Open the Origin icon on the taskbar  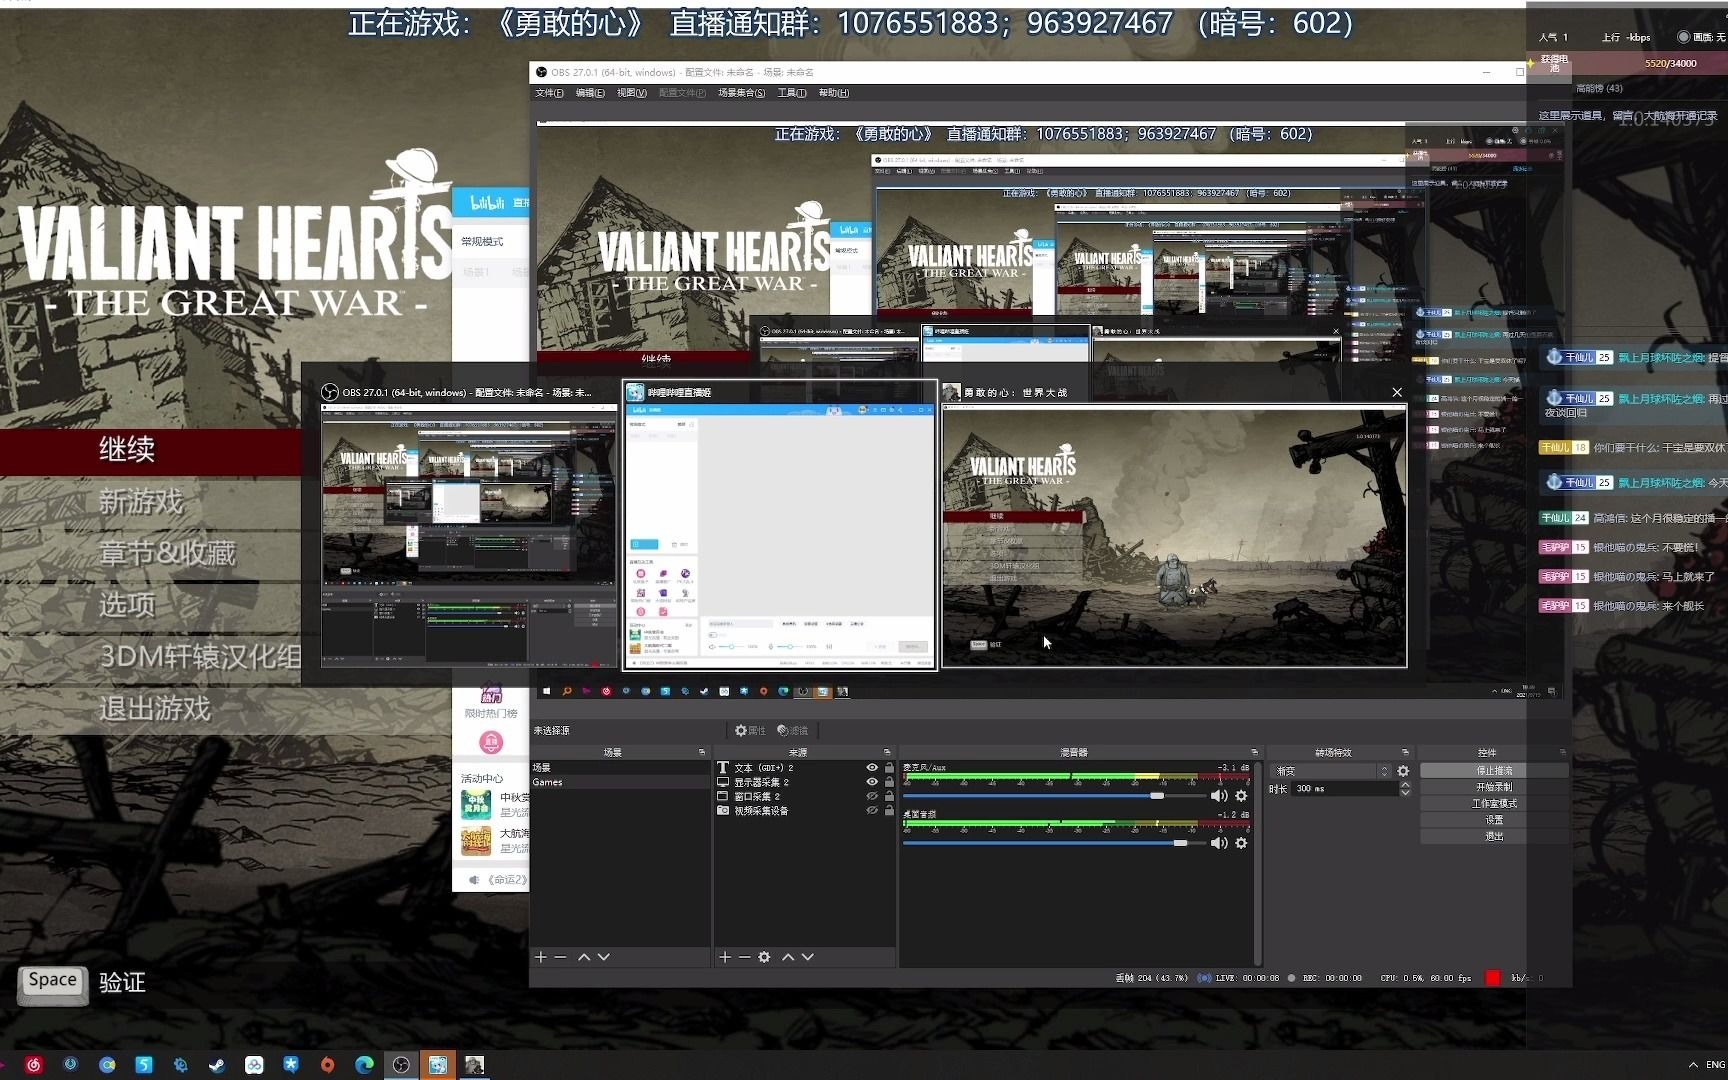327,1065
